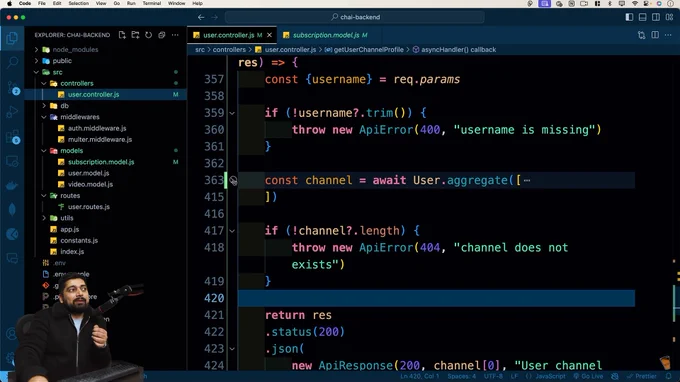Screen dimensions: 680x382
Task: Open the File menu
Action: 42,3
